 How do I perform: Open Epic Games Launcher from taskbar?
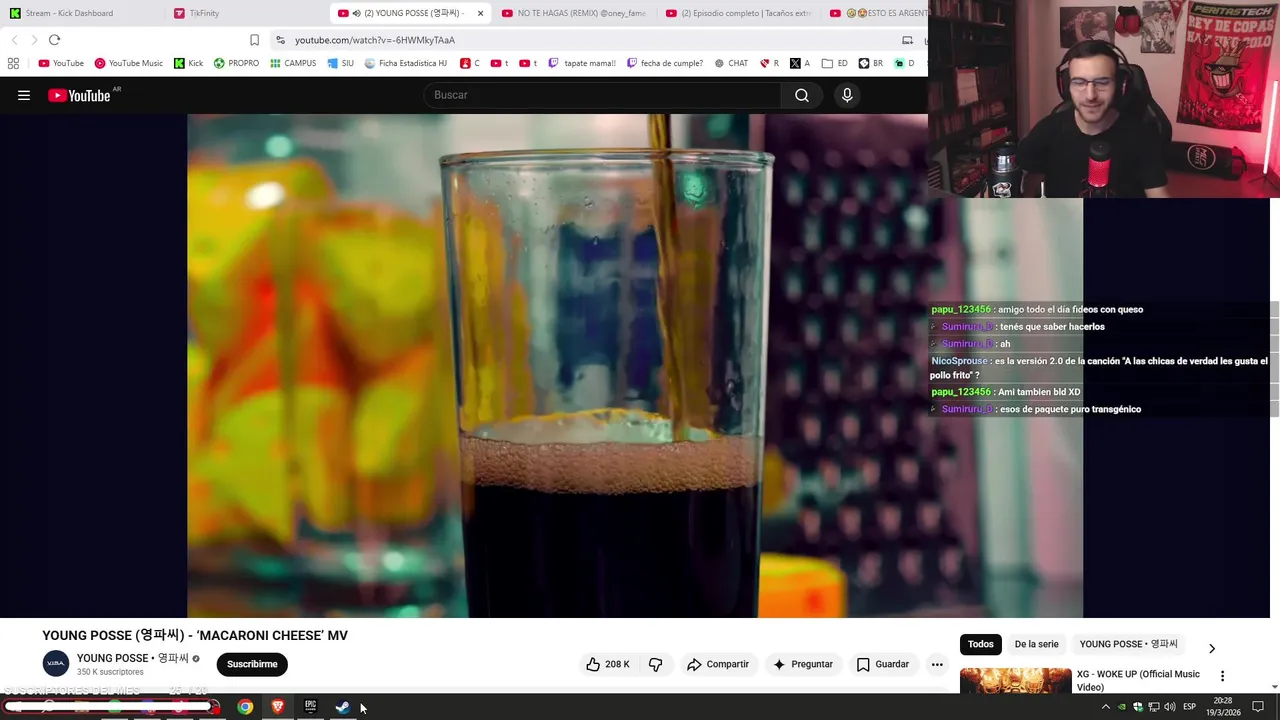tap(311, 707)
